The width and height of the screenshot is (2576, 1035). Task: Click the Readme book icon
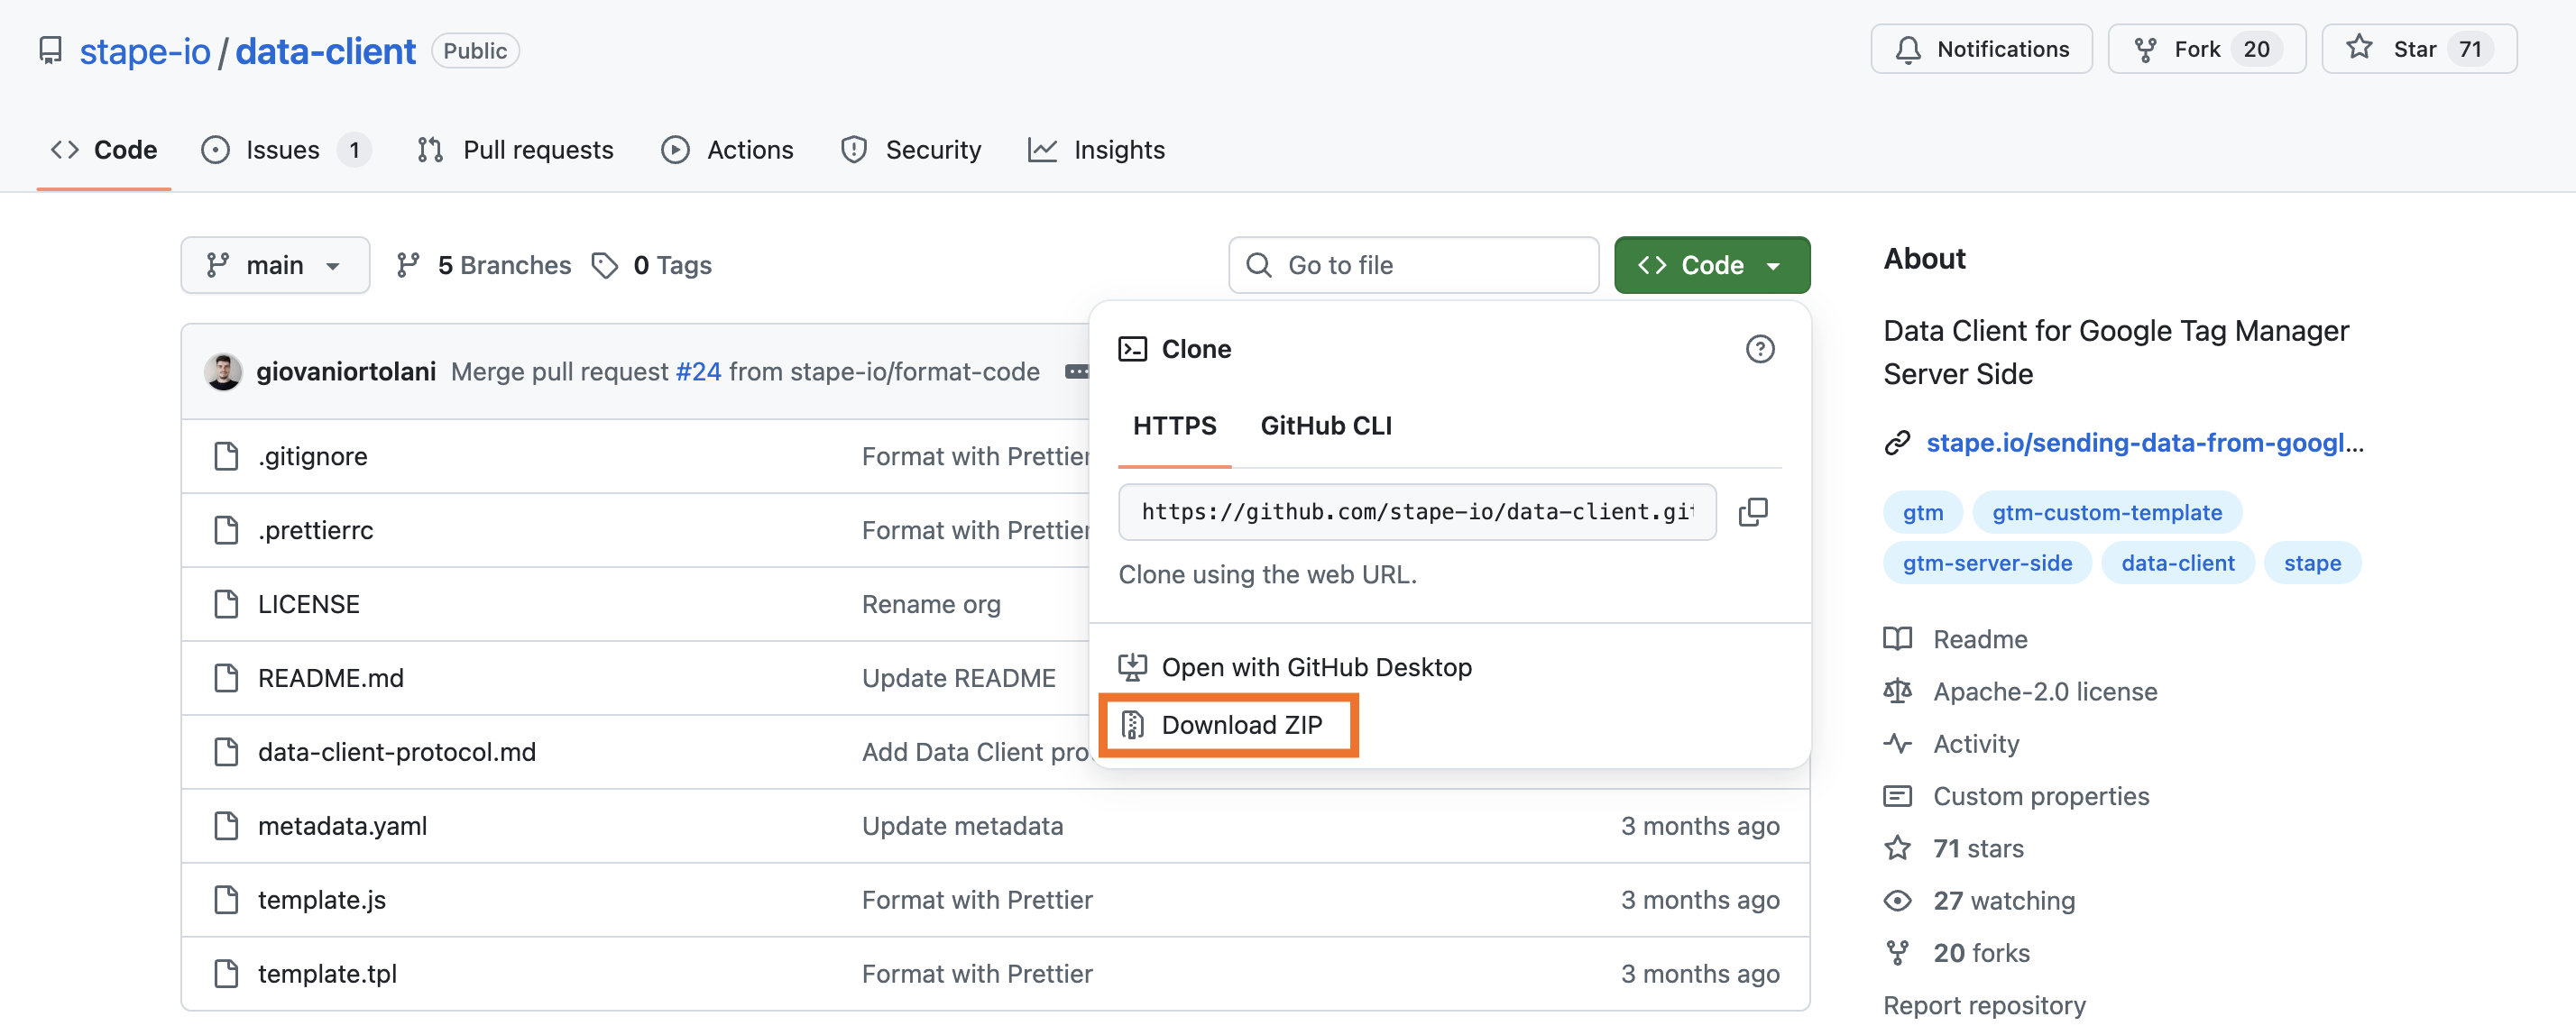point(1897,639)
